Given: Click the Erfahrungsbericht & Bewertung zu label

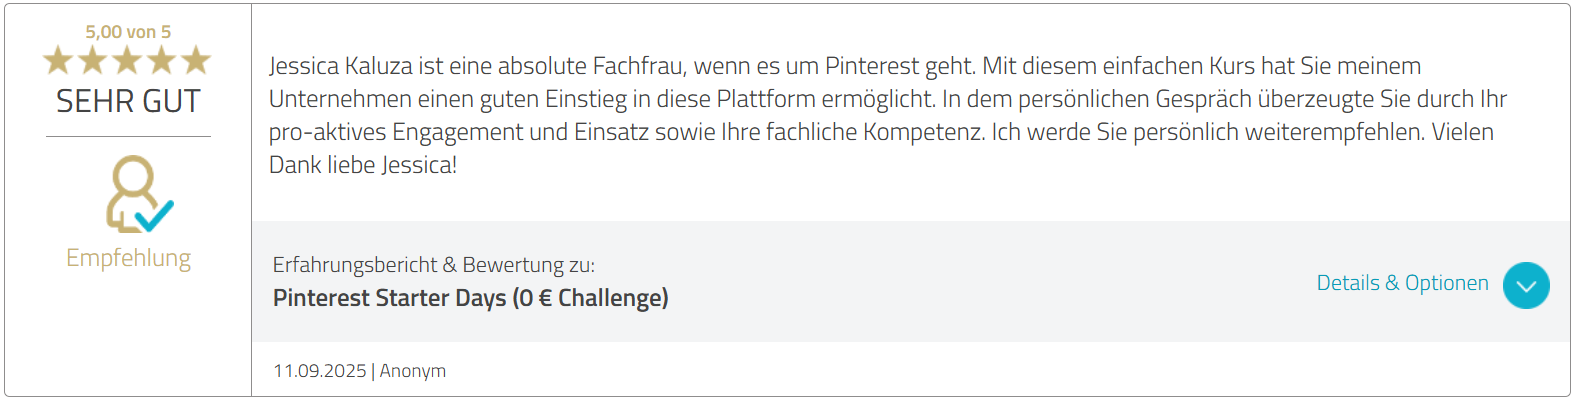Looking at the screenshot, I should (x=433, y=265).
